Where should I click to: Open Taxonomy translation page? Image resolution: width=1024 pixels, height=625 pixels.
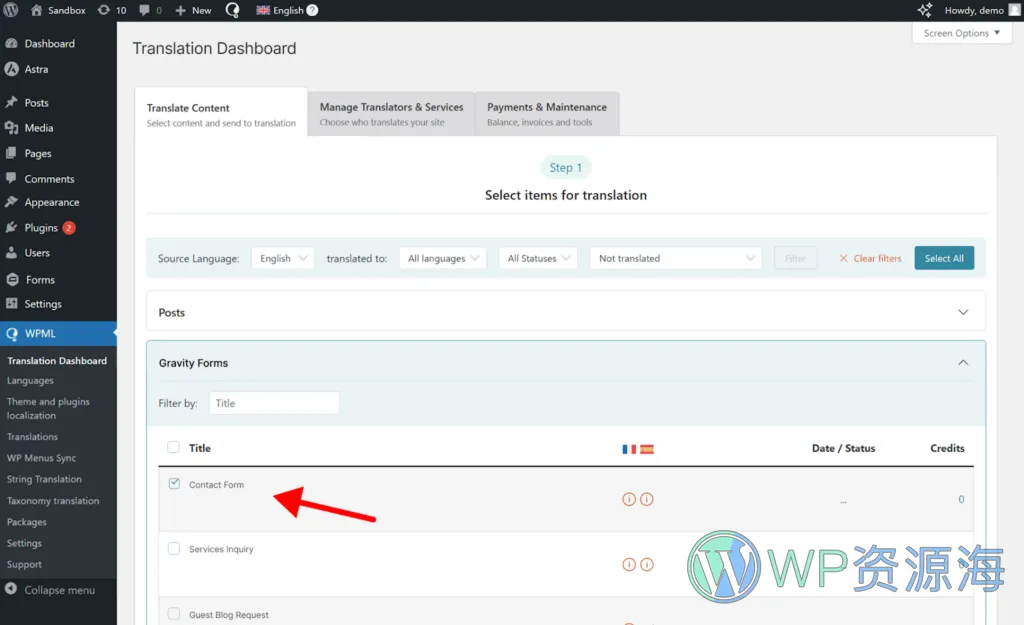pyautogui.click(x=53, y=501)
